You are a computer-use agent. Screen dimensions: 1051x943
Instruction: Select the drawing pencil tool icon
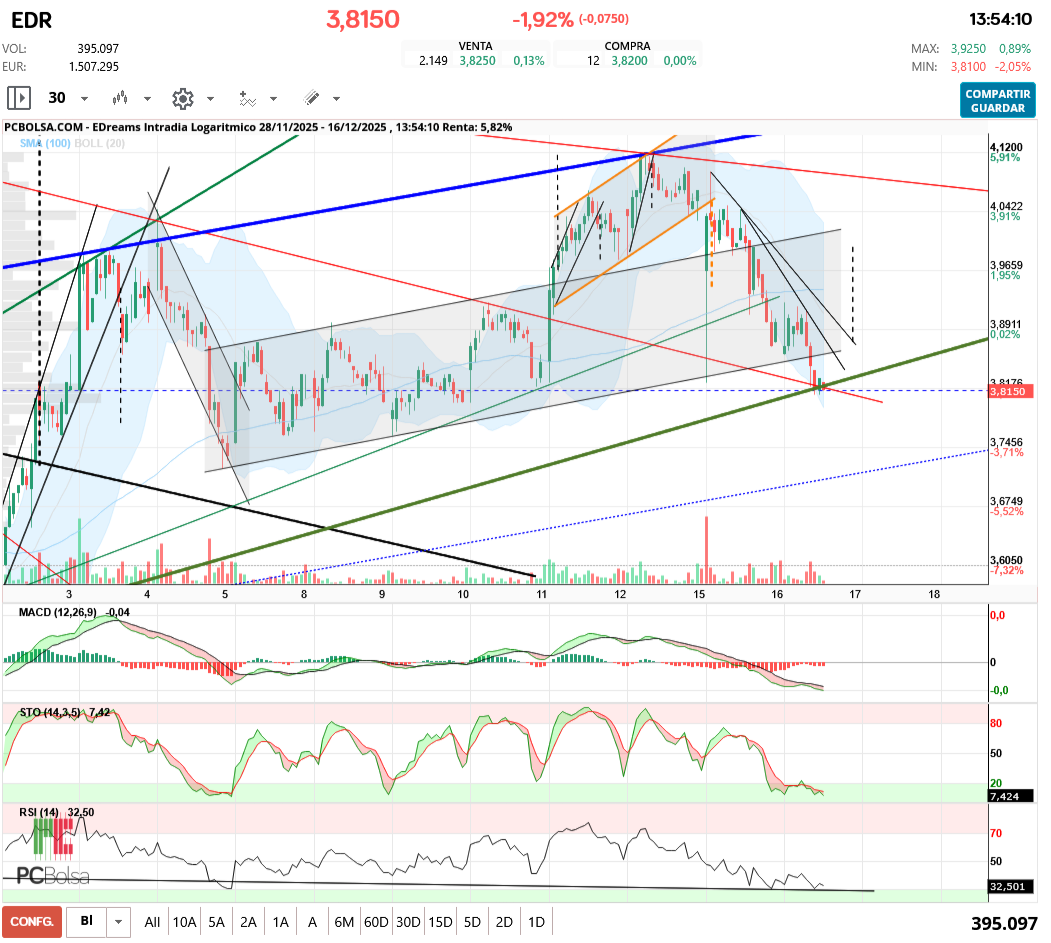coord(311,99)
